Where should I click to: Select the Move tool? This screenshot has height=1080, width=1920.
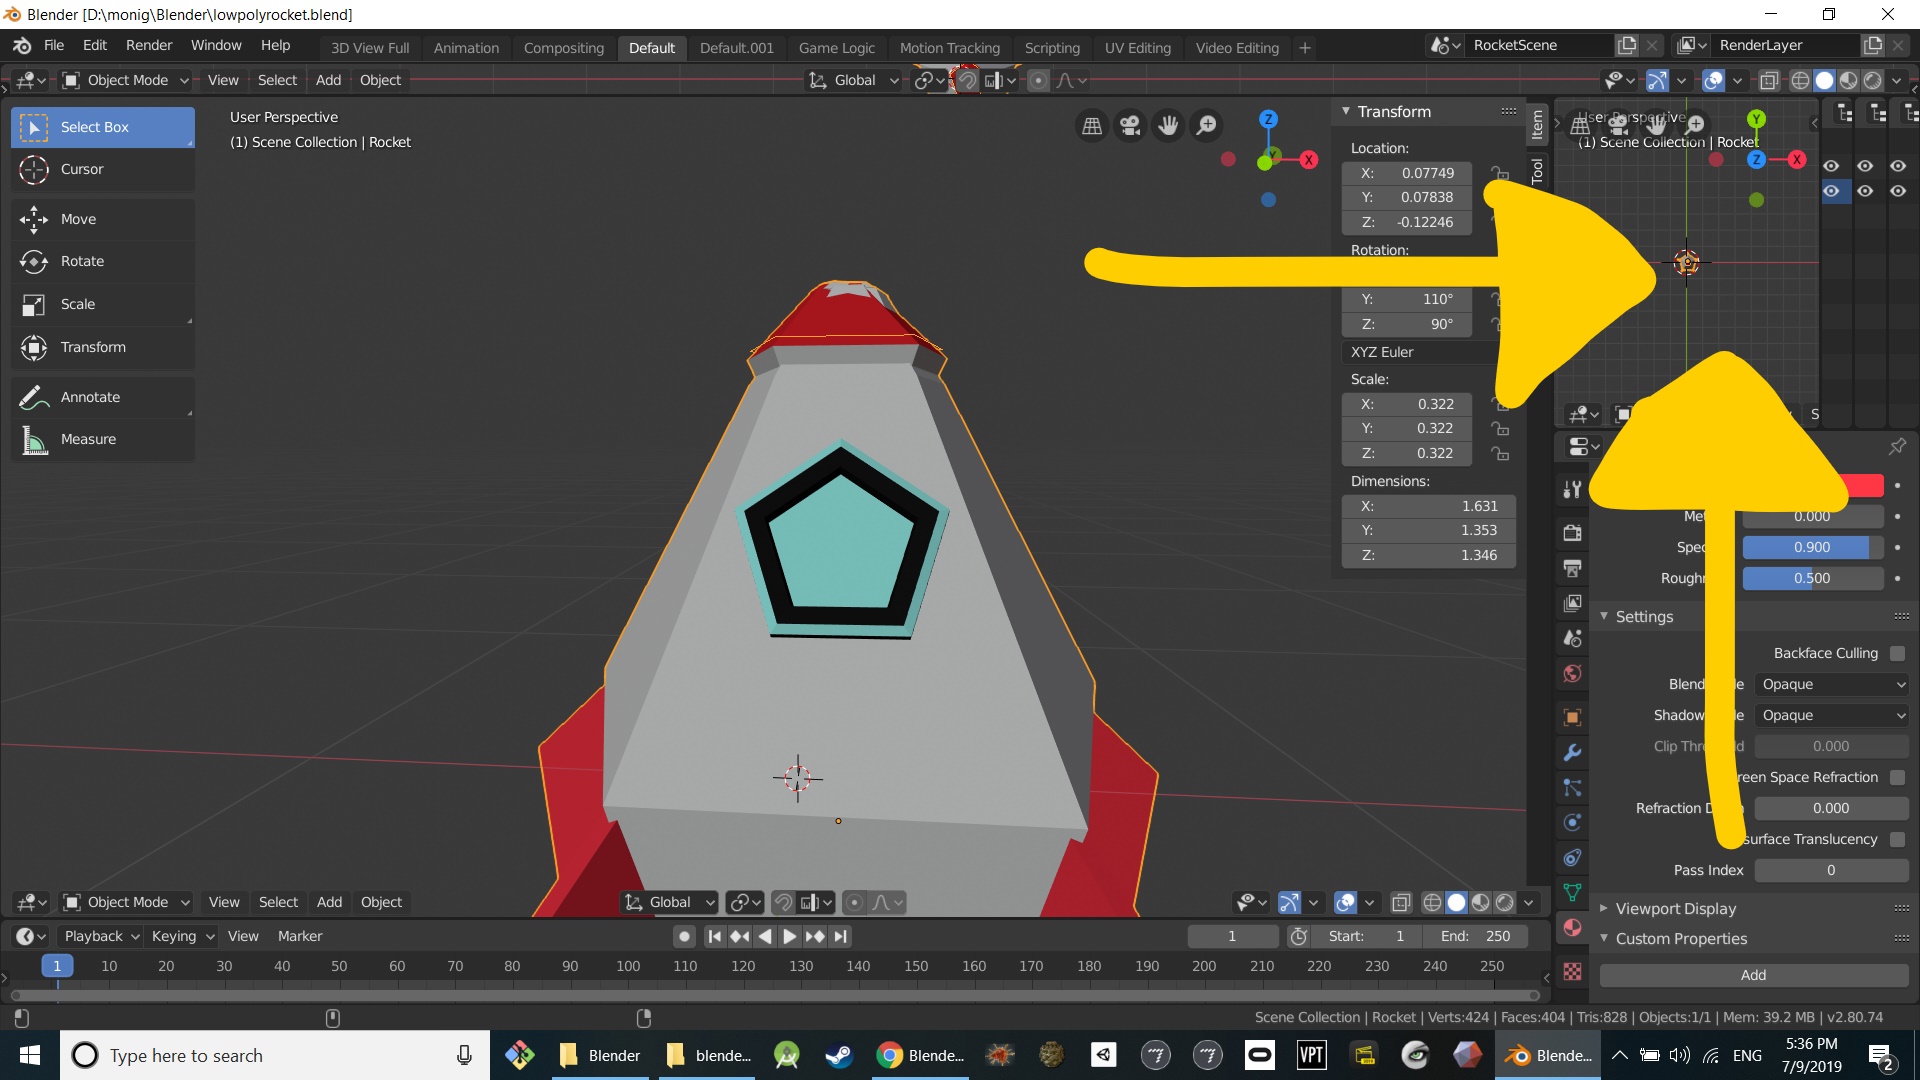(x=78, y=219)
